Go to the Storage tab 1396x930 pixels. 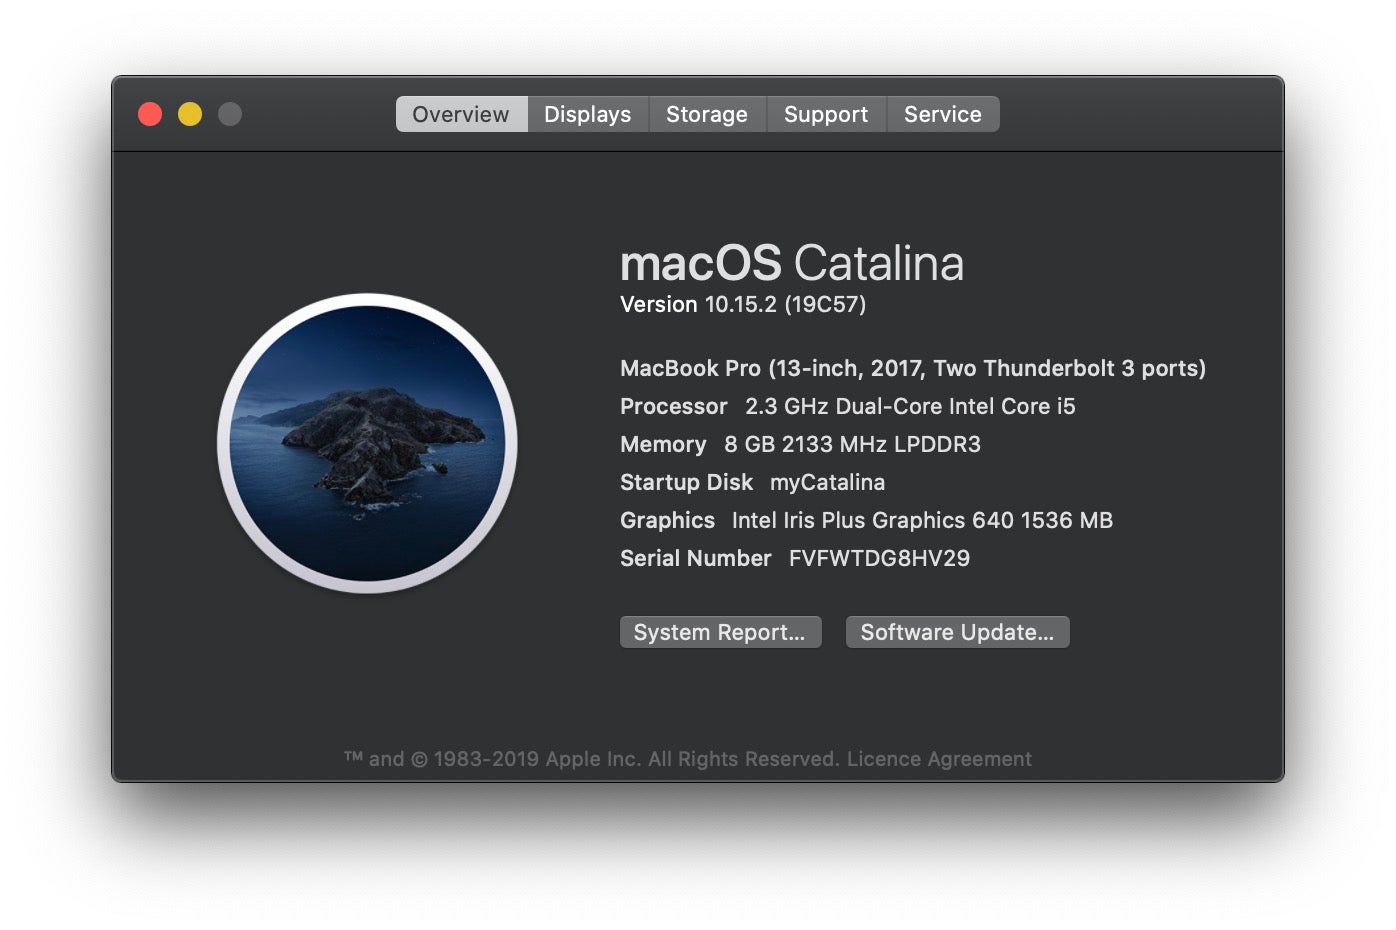pyautogui.click(x=706, y=114)
